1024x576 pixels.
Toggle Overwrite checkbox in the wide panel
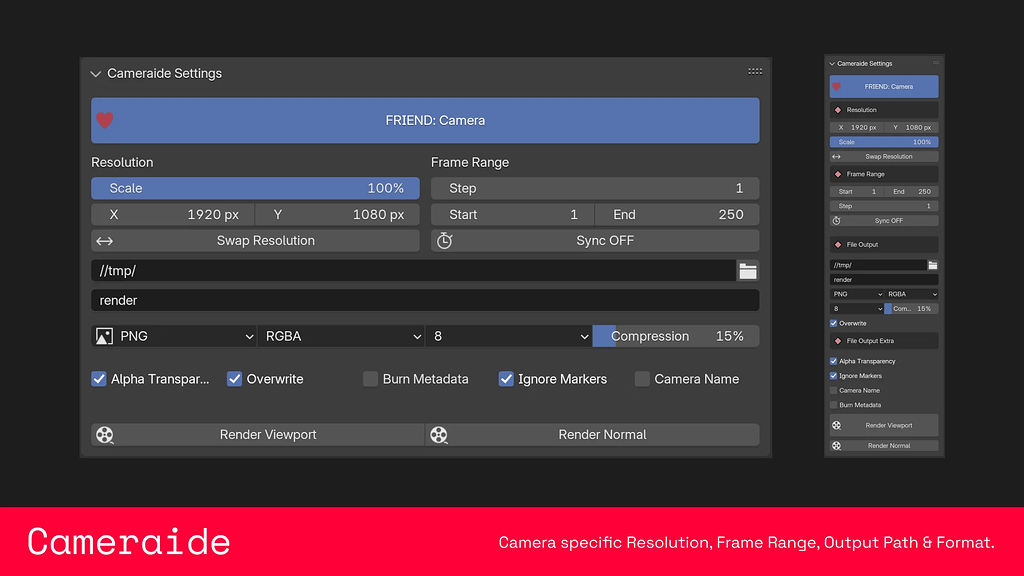pos(234,379)
